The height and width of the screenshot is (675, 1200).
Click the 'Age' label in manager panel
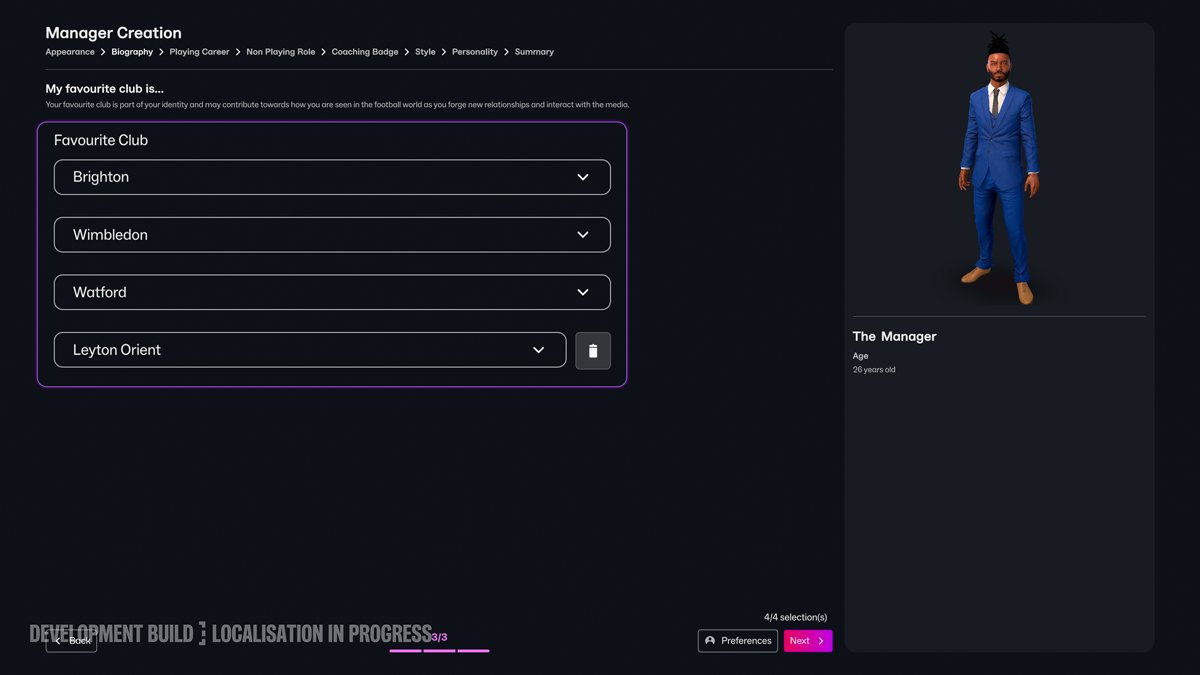pyautogui.click(x=860, y=356)
